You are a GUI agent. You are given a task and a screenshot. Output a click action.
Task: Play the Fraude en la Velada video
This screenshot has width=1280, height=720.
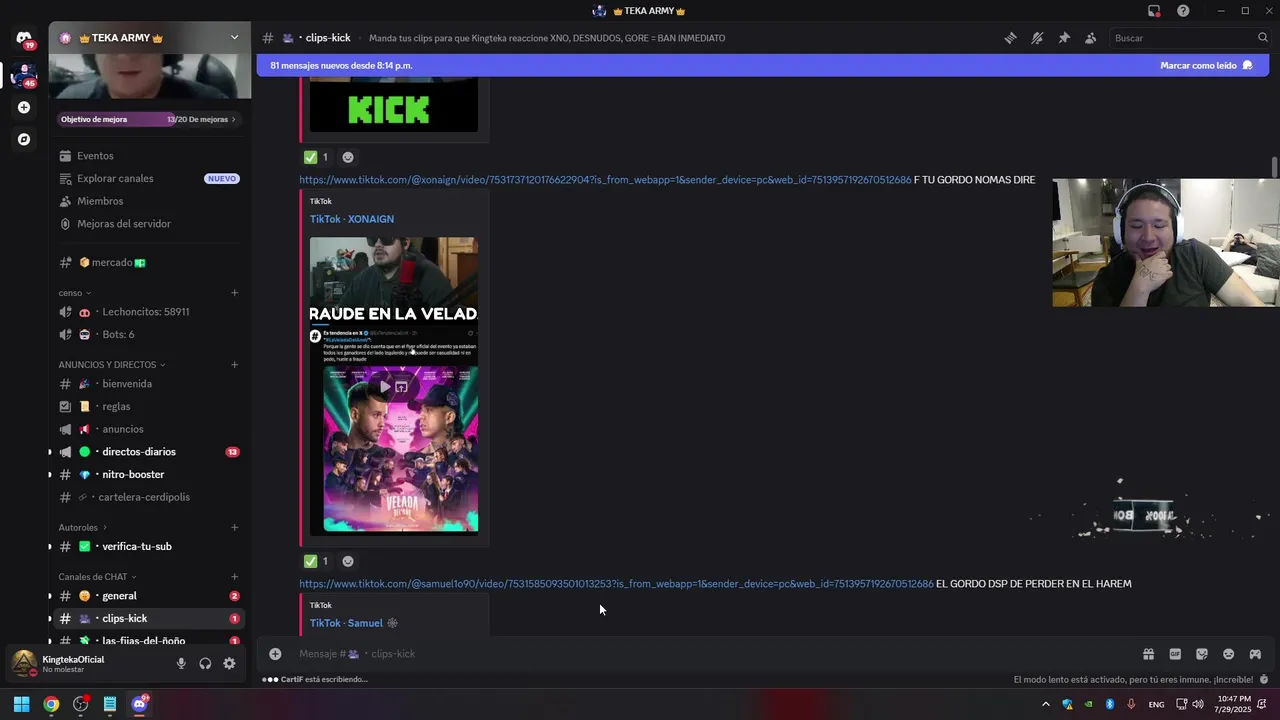click(384, 386)
